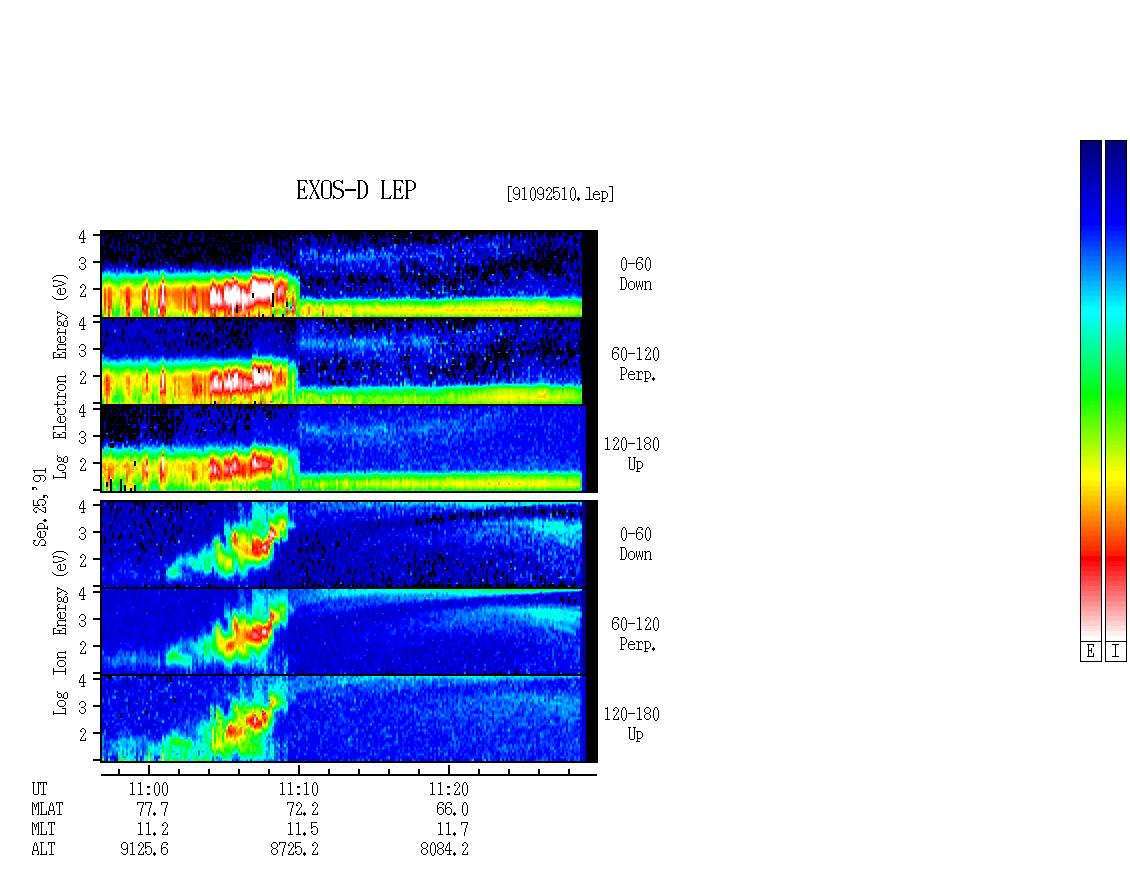Click the MLAT value 77.7
The height and width of the screenshot is (875, 1130).
coord(153,809)
